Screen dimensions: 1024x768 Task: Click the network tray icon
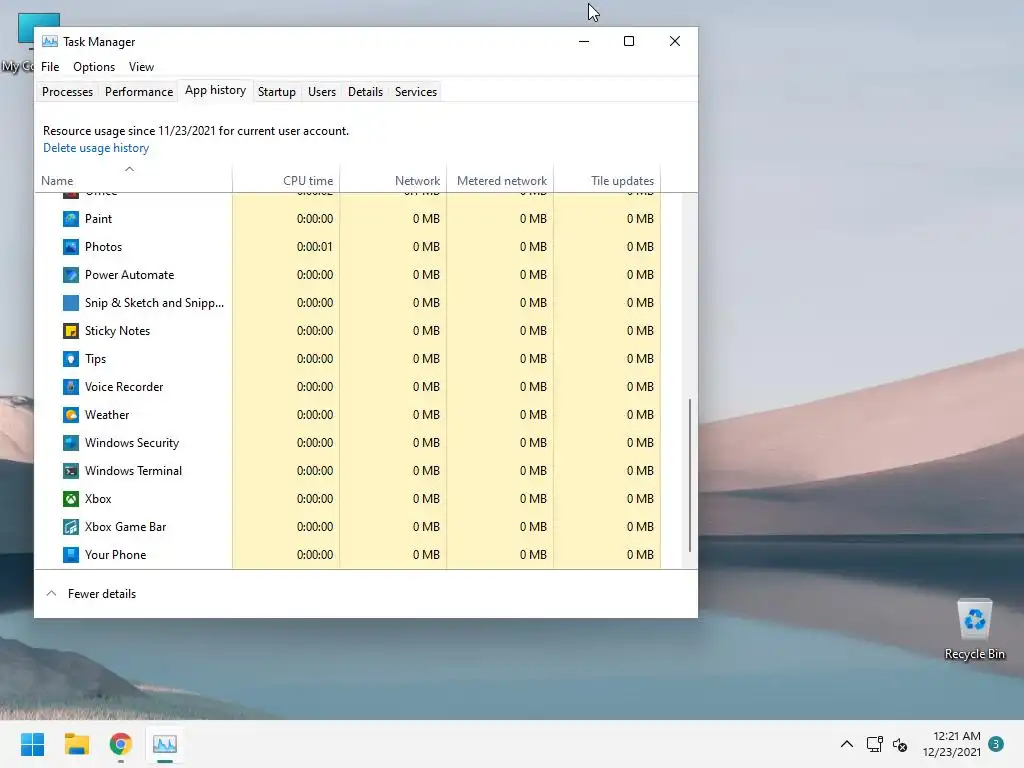coord(874,744)
